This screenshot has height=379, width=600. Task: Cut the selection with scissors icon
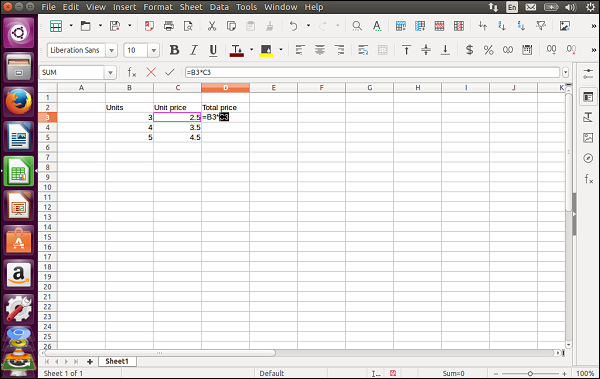(212, 26)
